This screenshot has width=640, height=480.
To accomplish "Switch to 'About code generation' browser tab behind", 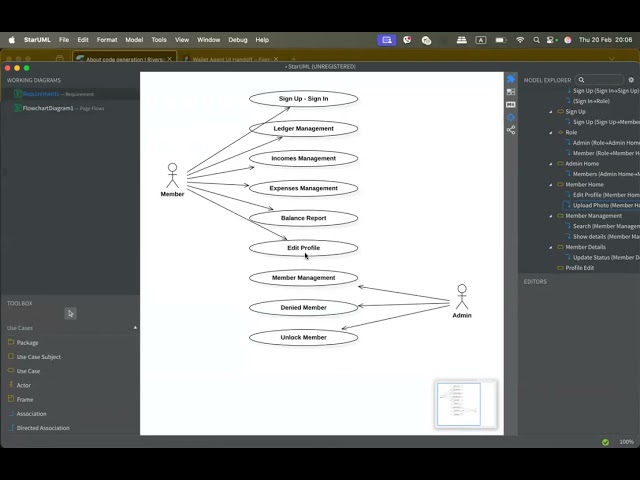I will pyautogui.click(x=124, y=59).
